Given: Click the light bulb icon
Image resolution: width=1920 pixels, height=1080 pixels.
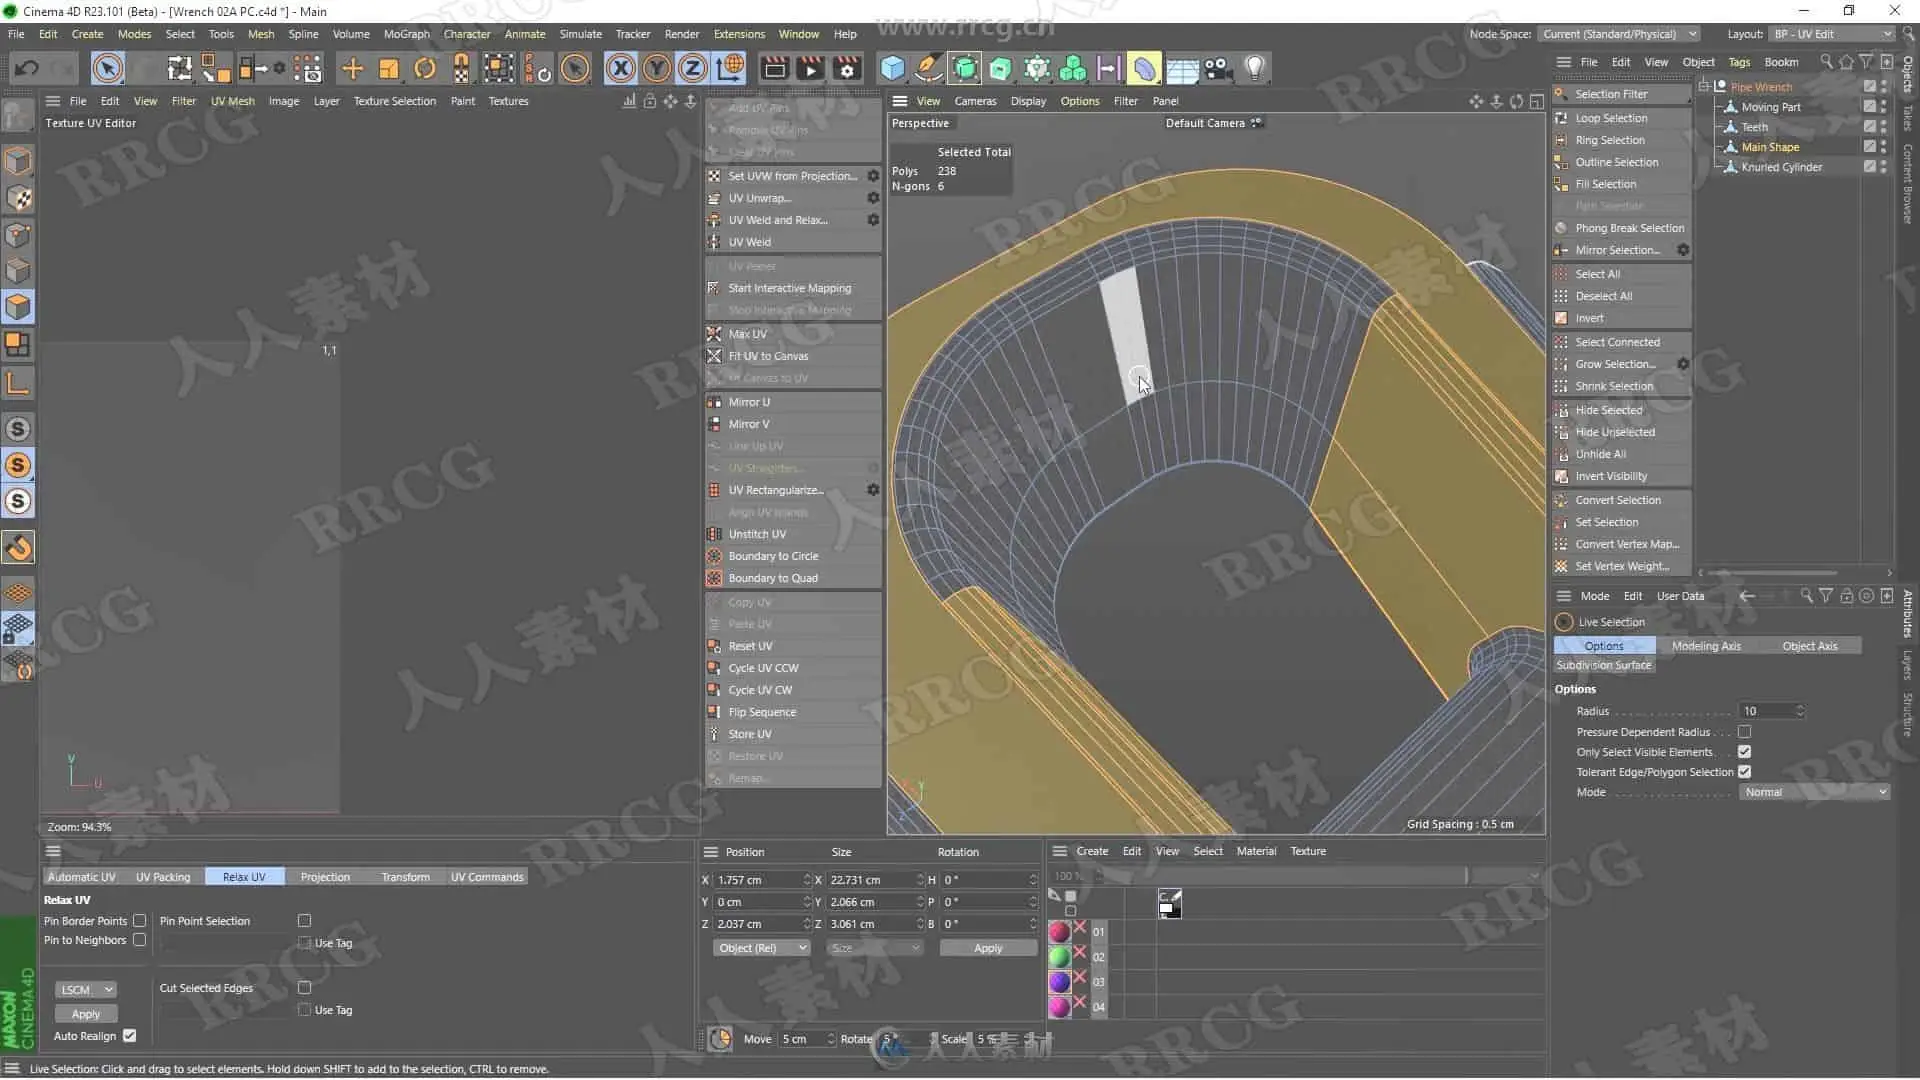Looking at the screenshot, I should (x=1254, y=68).
